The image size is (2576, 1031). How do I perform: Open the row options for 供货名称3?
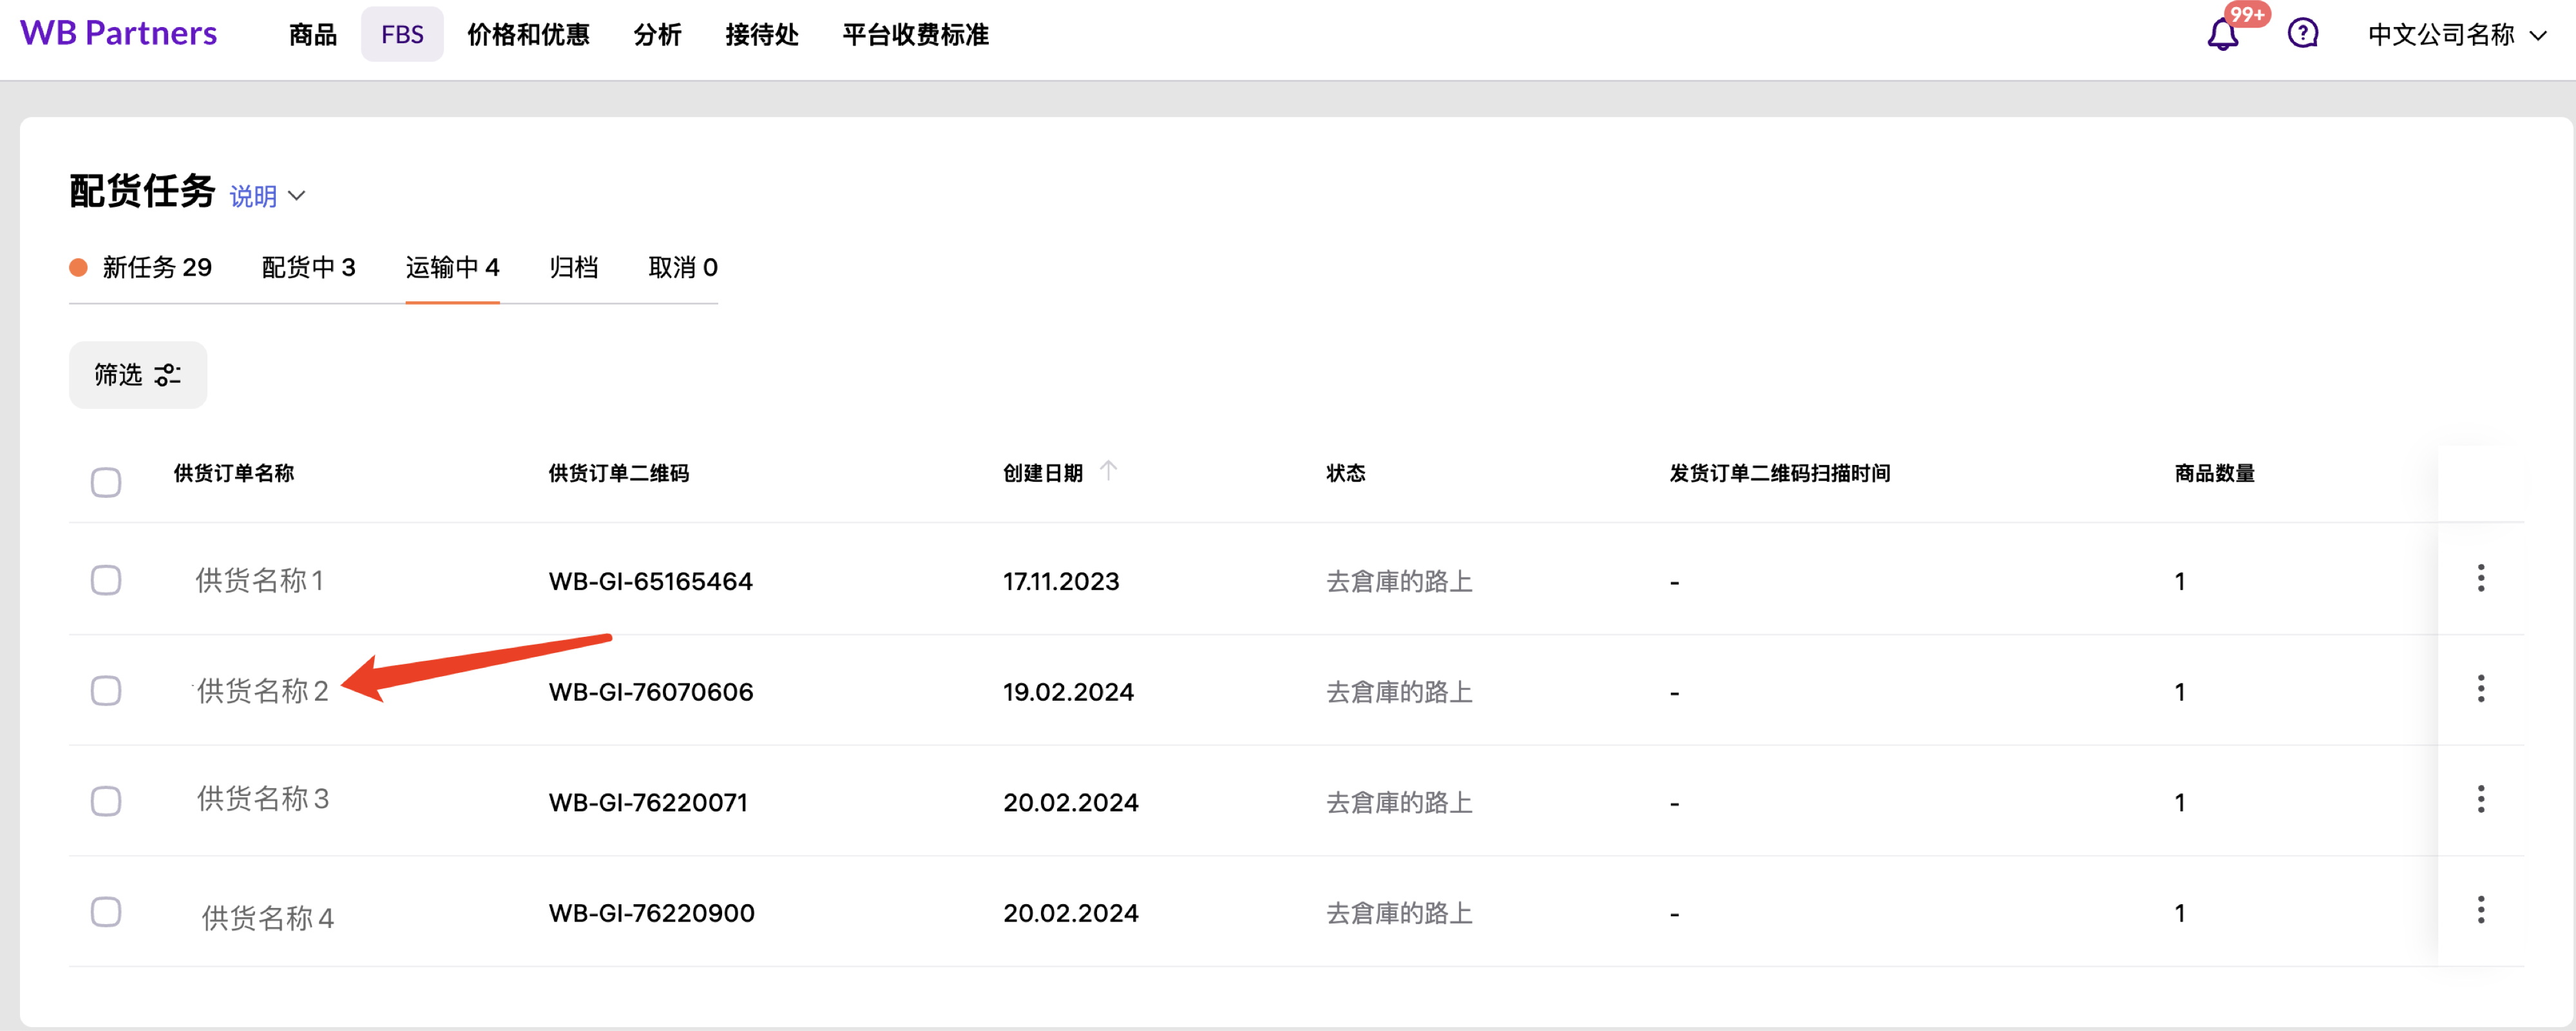click(x=2481, y=799)
